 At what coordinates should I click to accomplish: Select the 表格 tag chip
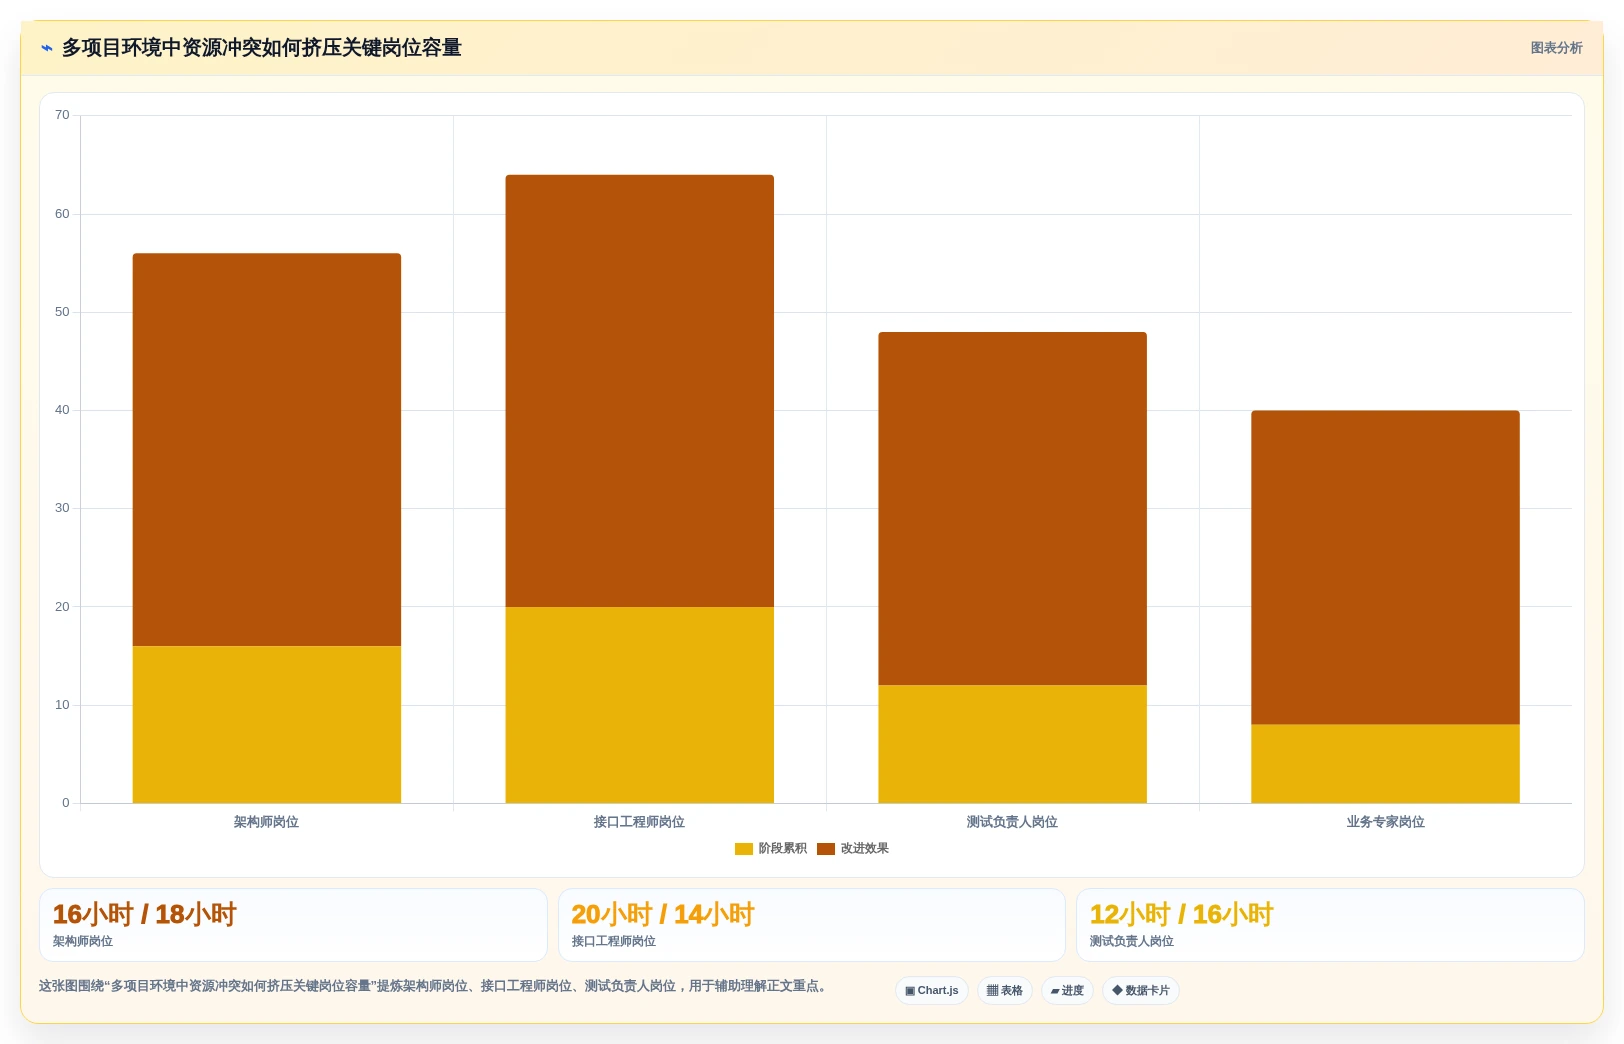tap(1005, 990)
